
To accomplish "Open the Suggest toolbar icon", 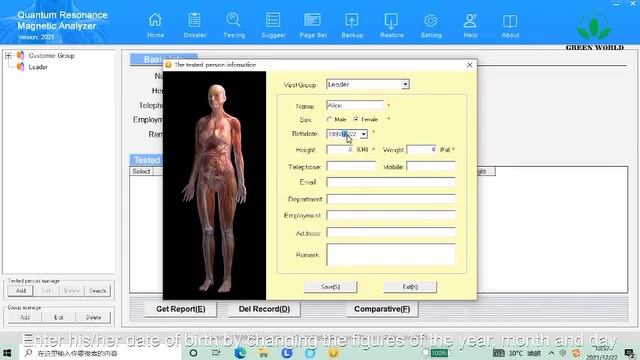I will [x=273, y=25].
